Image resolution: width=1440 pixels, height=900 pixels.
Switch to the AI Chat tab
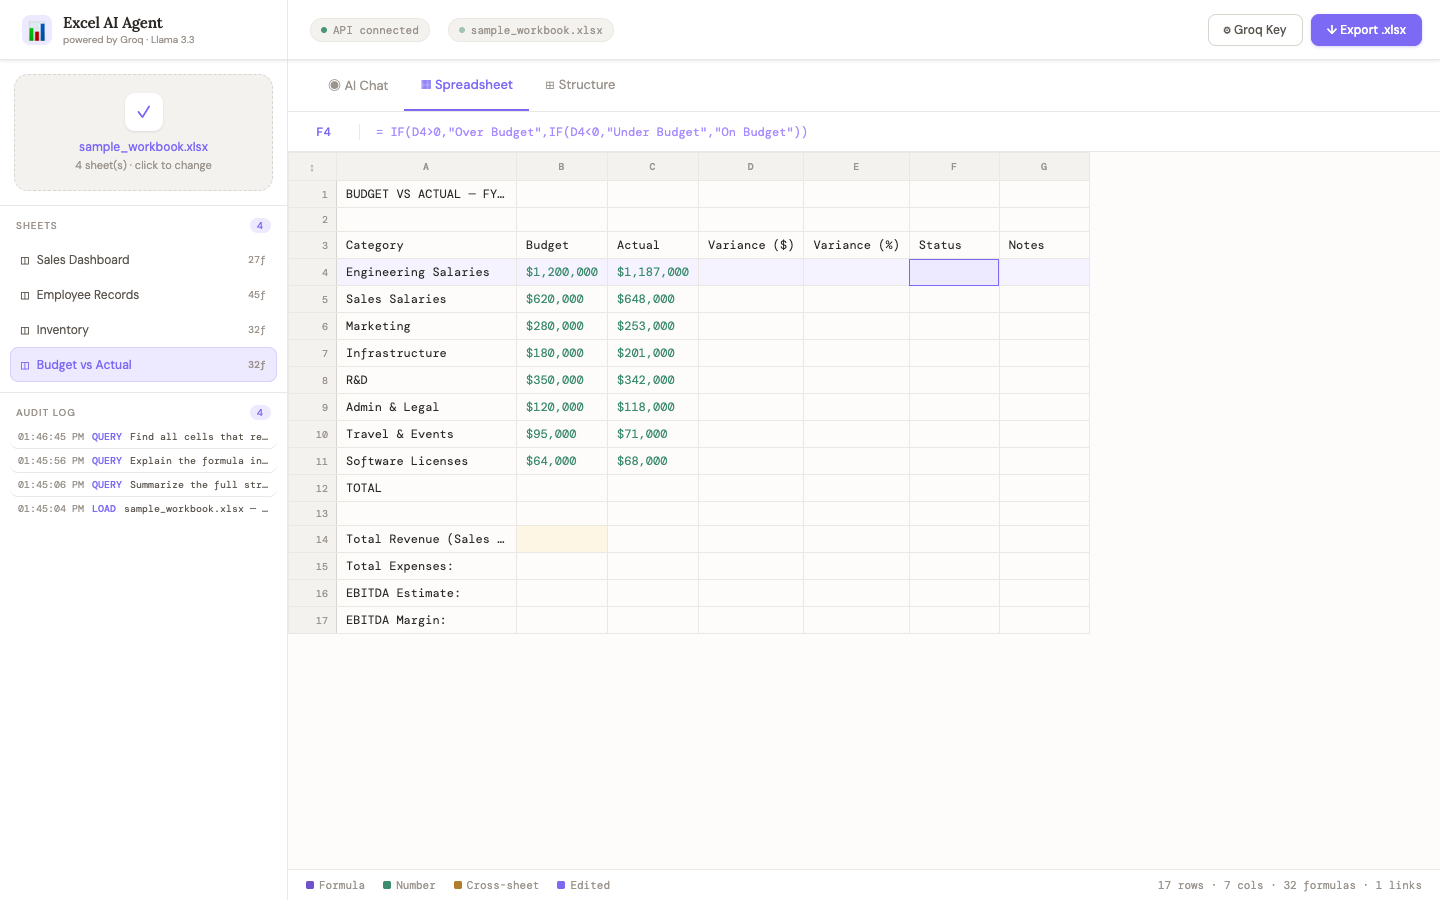358,85
